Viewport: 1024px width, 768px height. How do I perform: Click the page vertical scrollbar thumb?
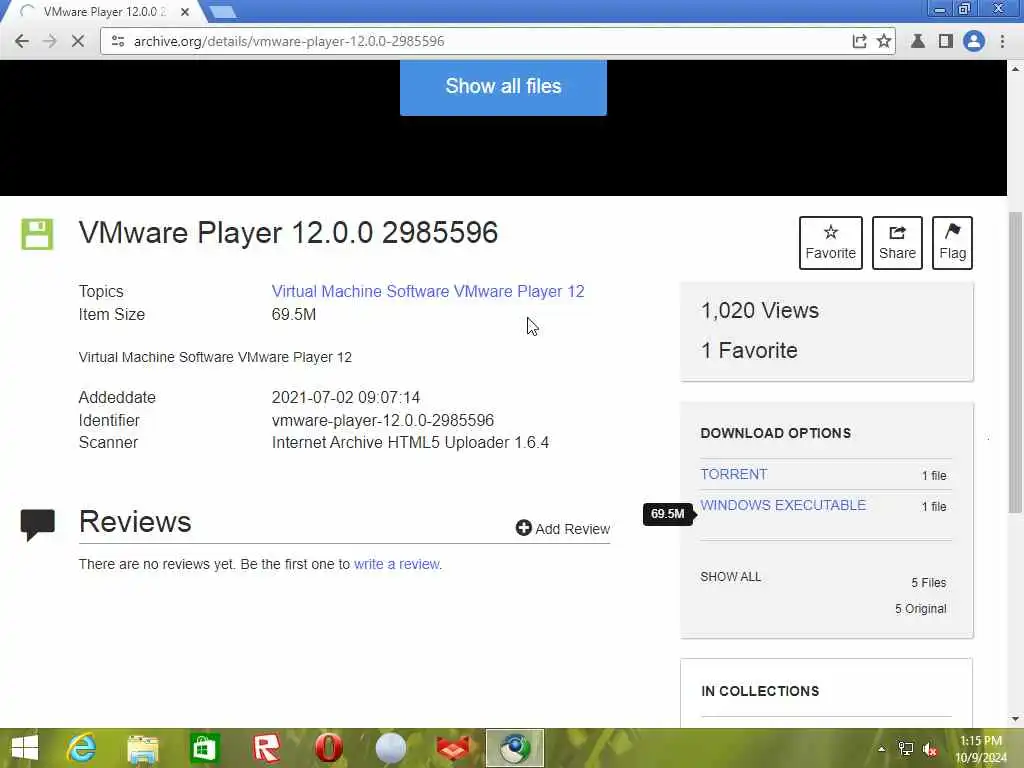coord(1015,362)
